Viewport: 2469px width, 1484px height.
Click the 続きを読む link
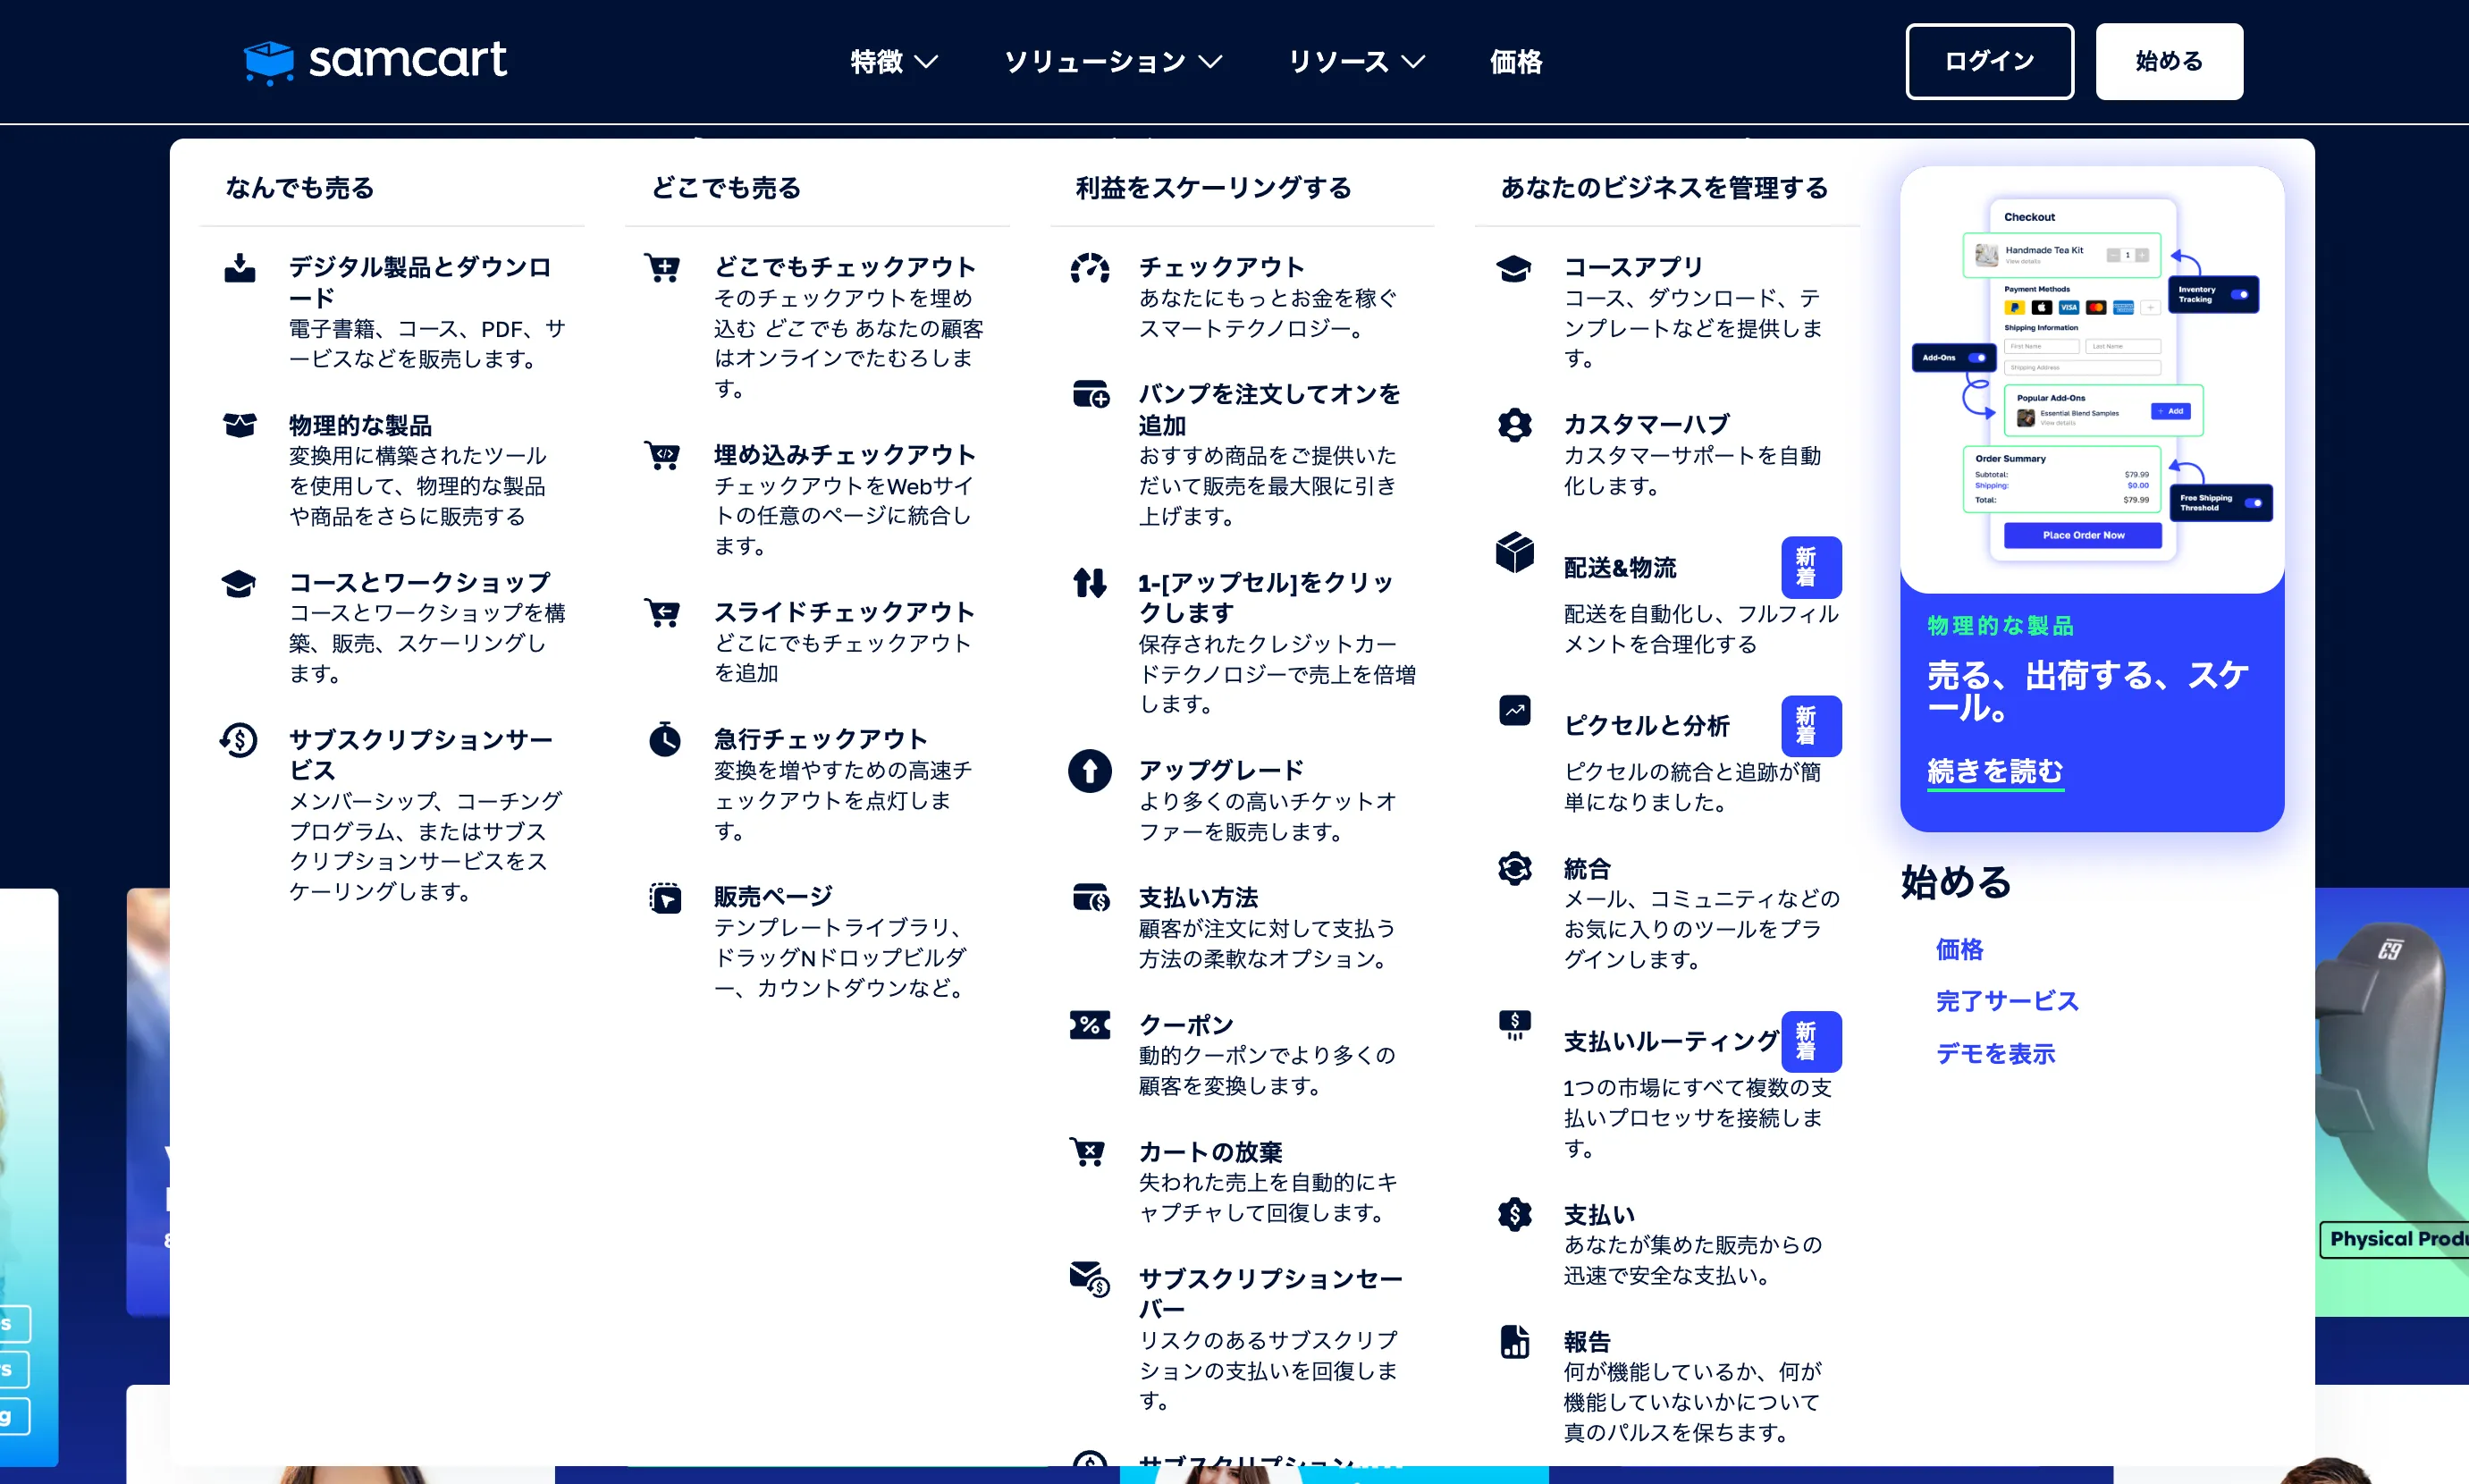[x=1994, y=771]
